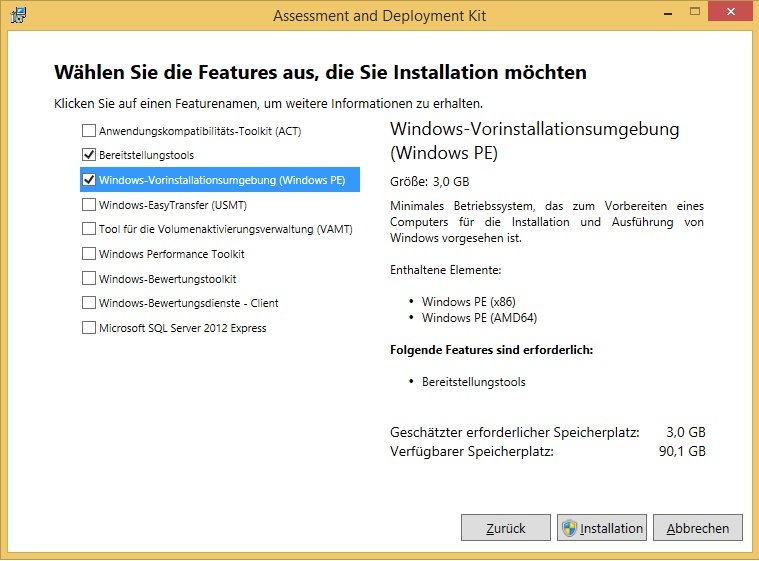Screen dimensions: 759x561
Task: Select the Anwendungskompatibilitäts-Toolkit (ACT) feature name
Action: 200,131
